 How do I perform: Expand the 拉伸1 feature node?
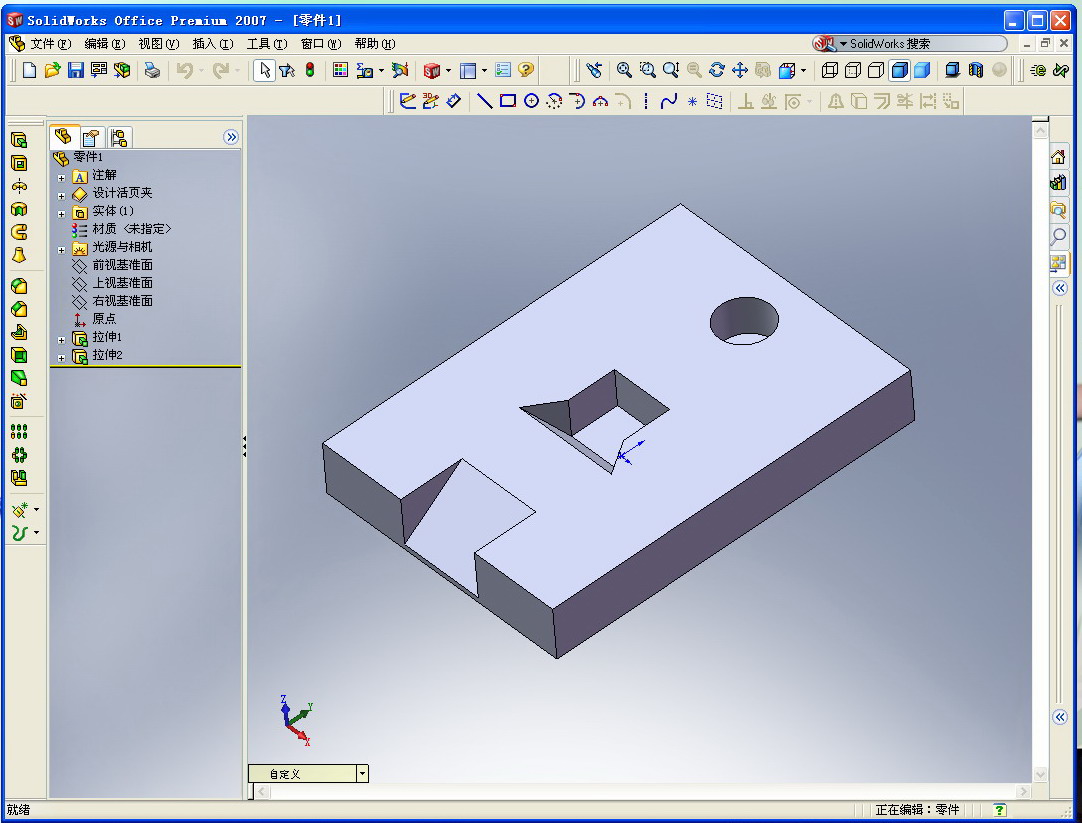(61, 340)
